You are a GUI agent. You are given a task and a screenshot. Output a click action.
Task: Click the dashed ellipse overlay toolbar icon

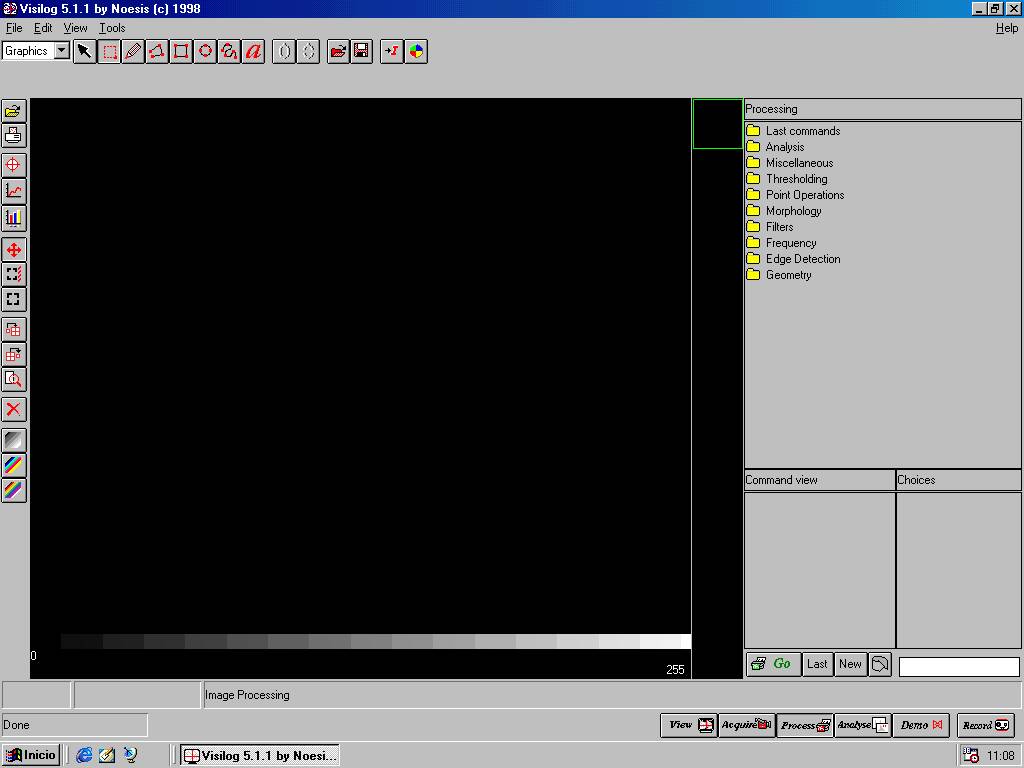pyautogui.click(x=308, y=51)
